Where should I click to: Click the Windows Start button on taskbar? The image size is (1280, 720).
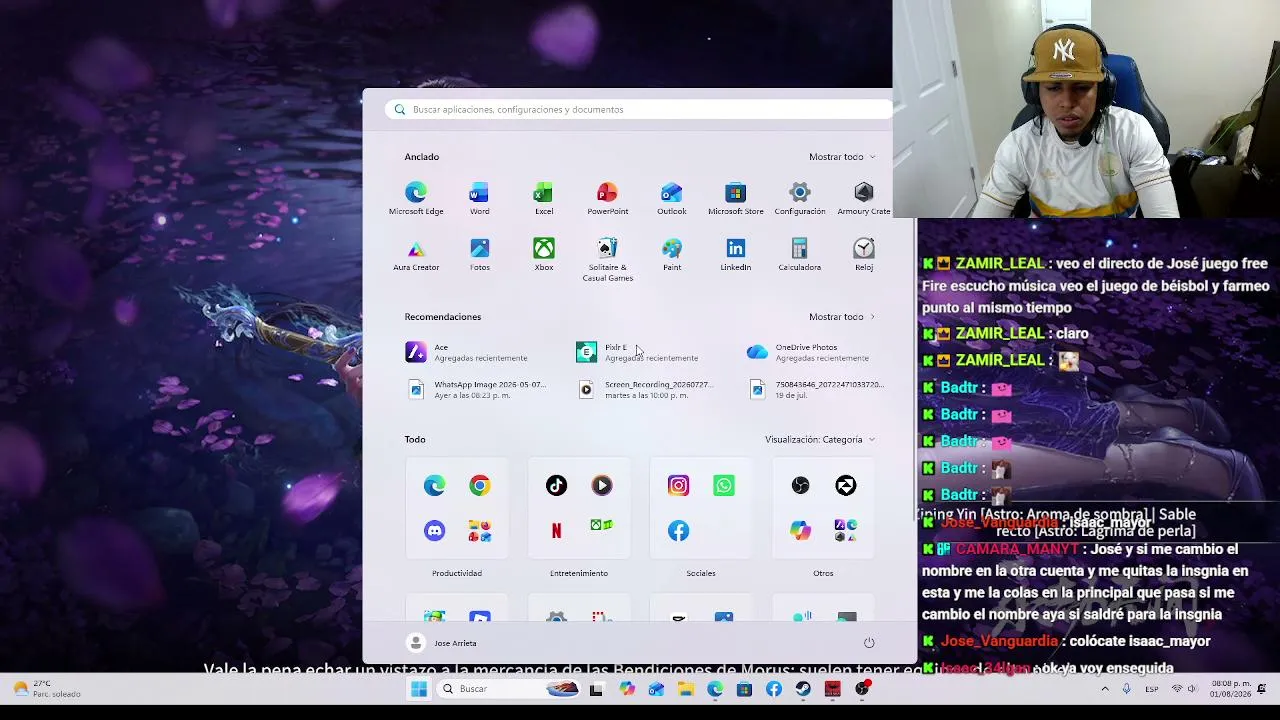(419, 689)
